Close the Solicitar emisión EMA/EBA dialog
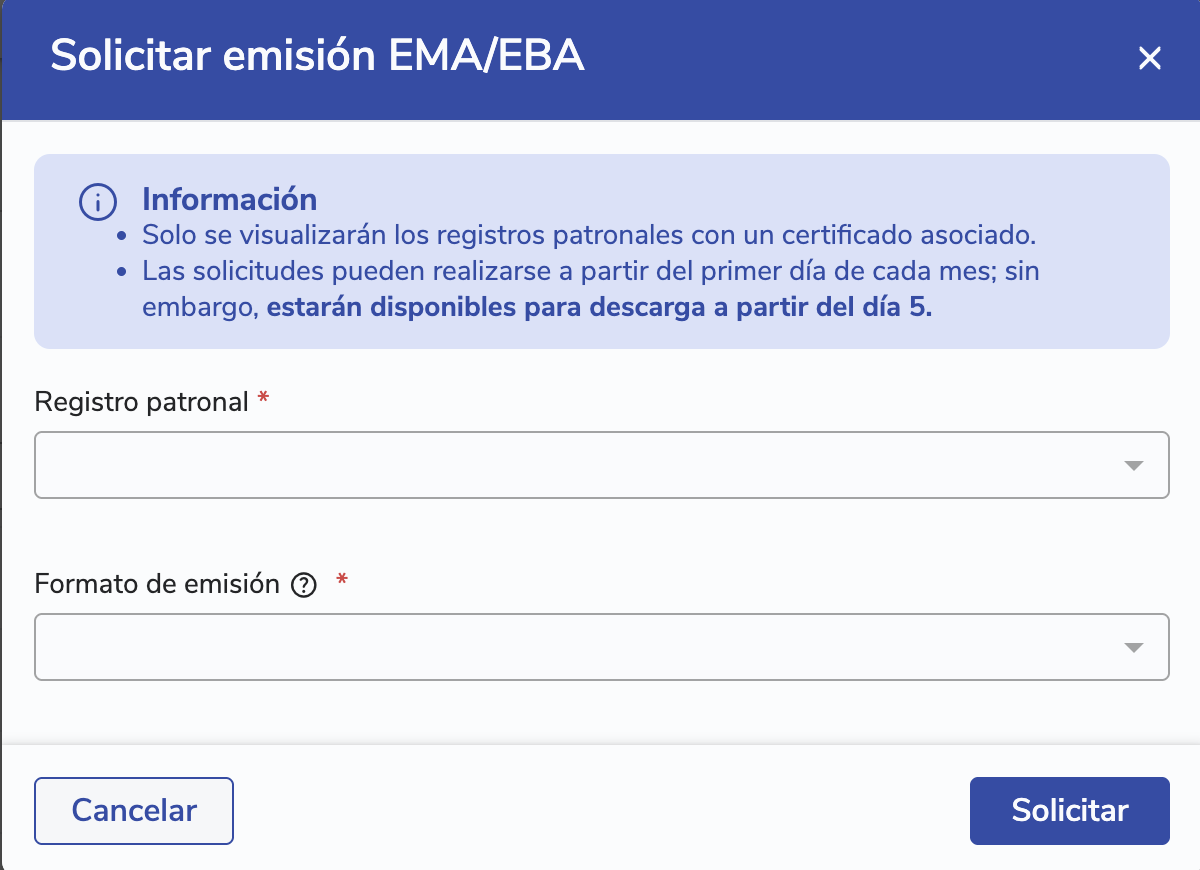The height and width of the screenshot is (870, 1200). tap(1149, 59)
